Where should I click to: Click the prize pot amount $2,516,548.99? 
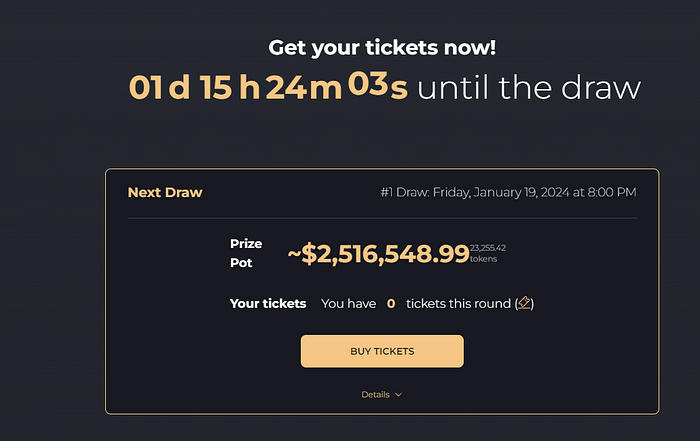(x=379, y=254)
